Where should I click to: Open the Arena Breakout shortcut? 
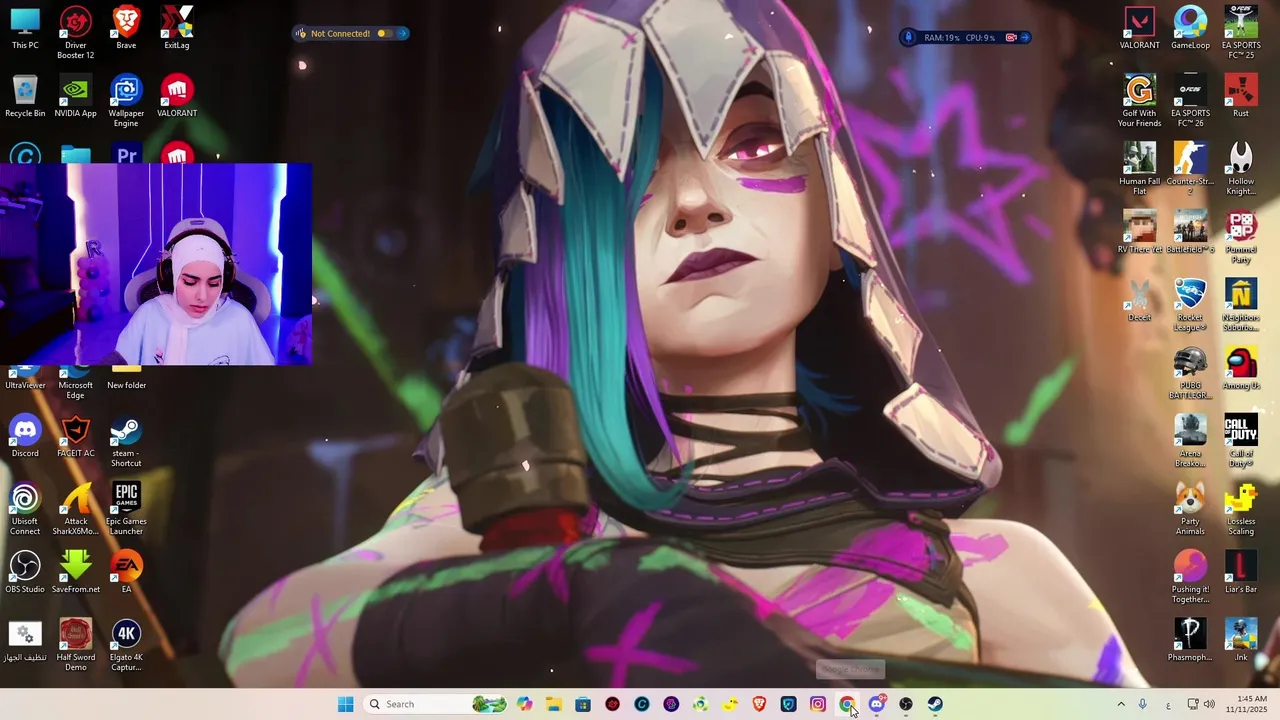(1190, 441)
